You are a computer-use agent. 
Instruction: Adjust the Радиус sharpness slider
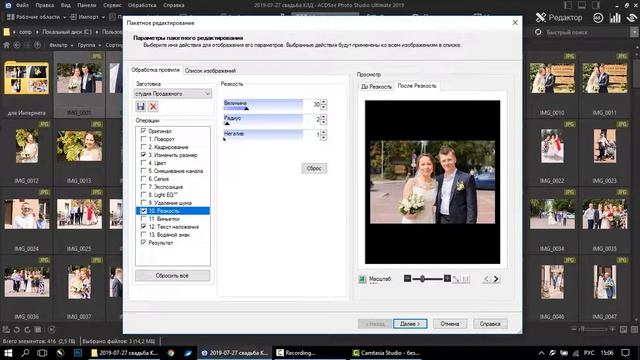click(263, 120)
